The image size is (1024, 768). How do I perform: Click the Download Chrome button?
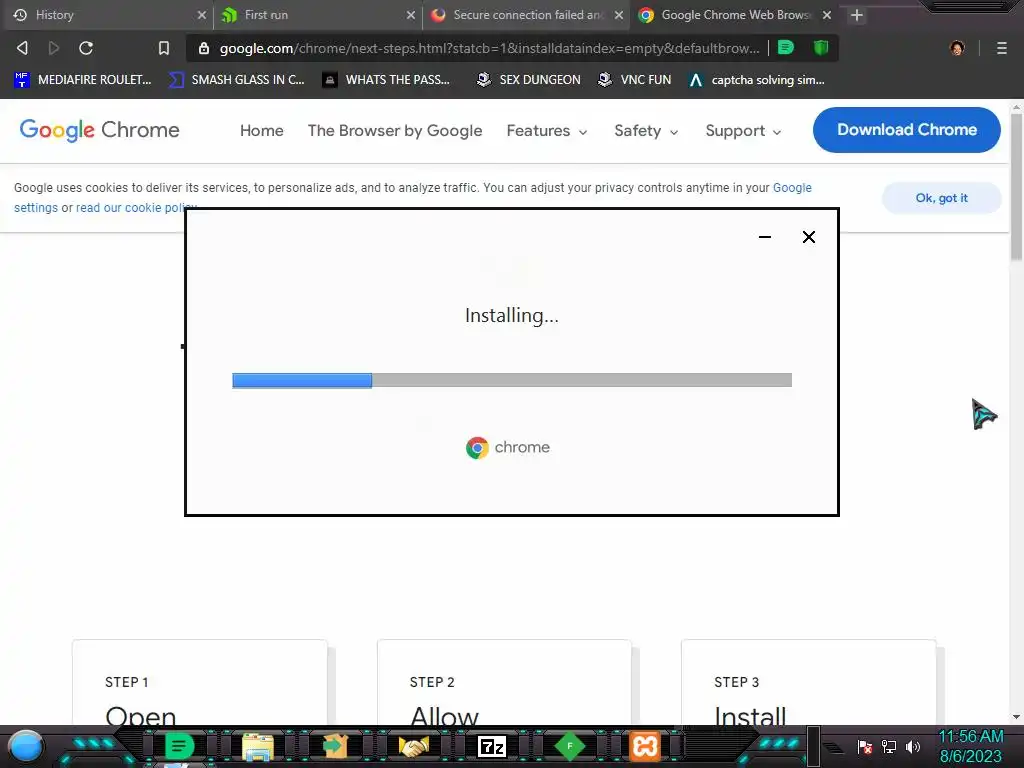906,130
